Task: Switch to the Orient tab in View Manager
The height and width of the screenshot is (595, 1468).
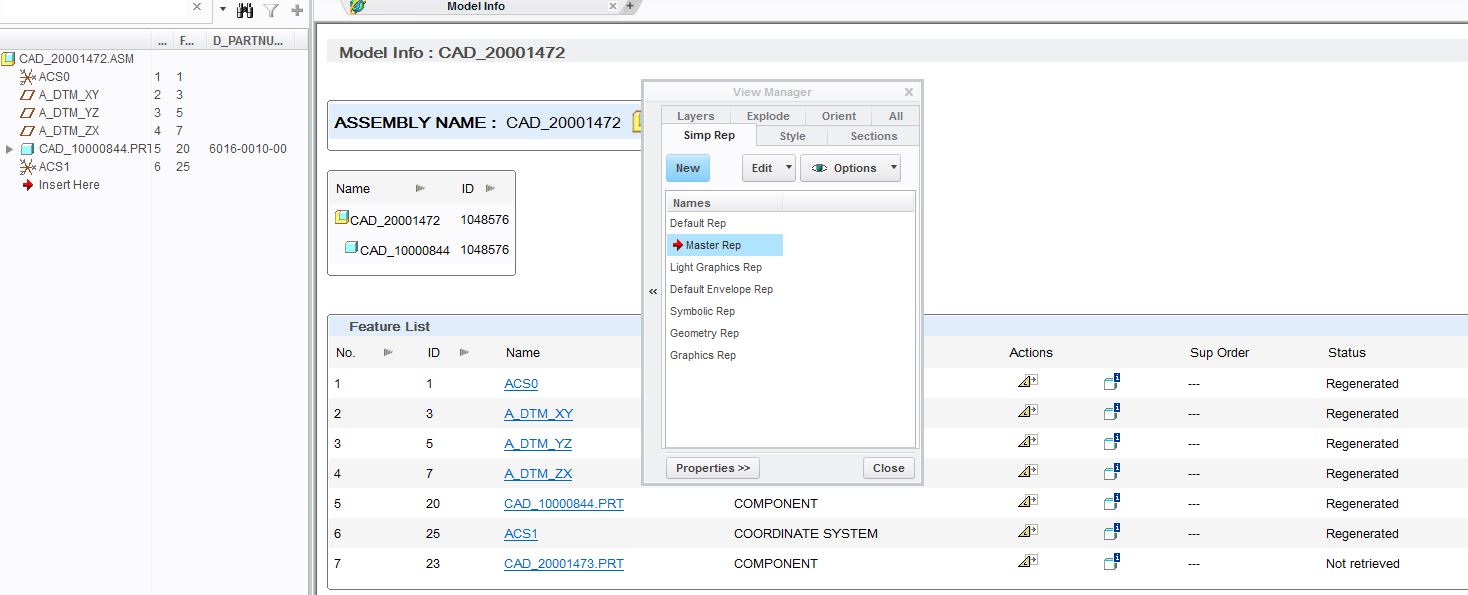Action: tap(839, 116)
